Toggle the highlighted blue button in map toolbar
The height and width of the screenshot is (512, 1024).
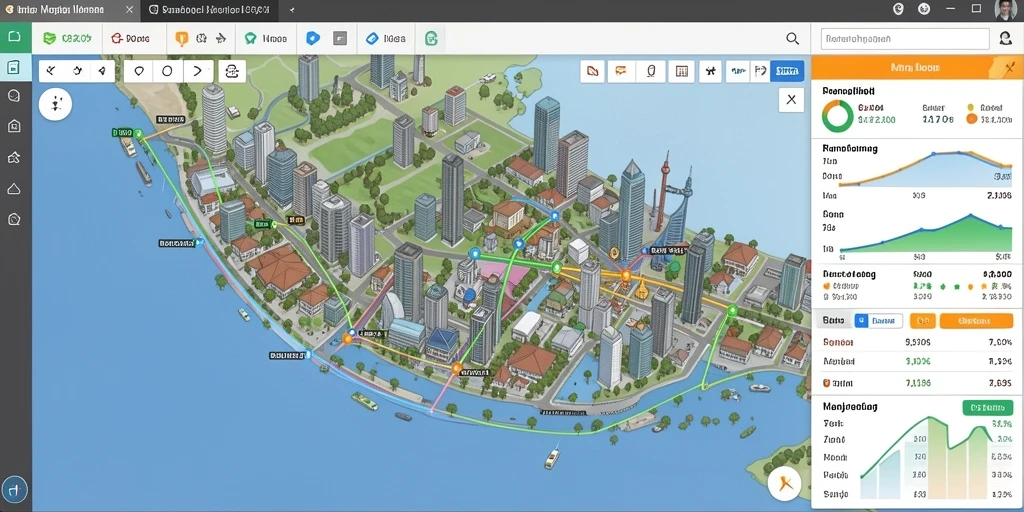click(x=787, y=71)
